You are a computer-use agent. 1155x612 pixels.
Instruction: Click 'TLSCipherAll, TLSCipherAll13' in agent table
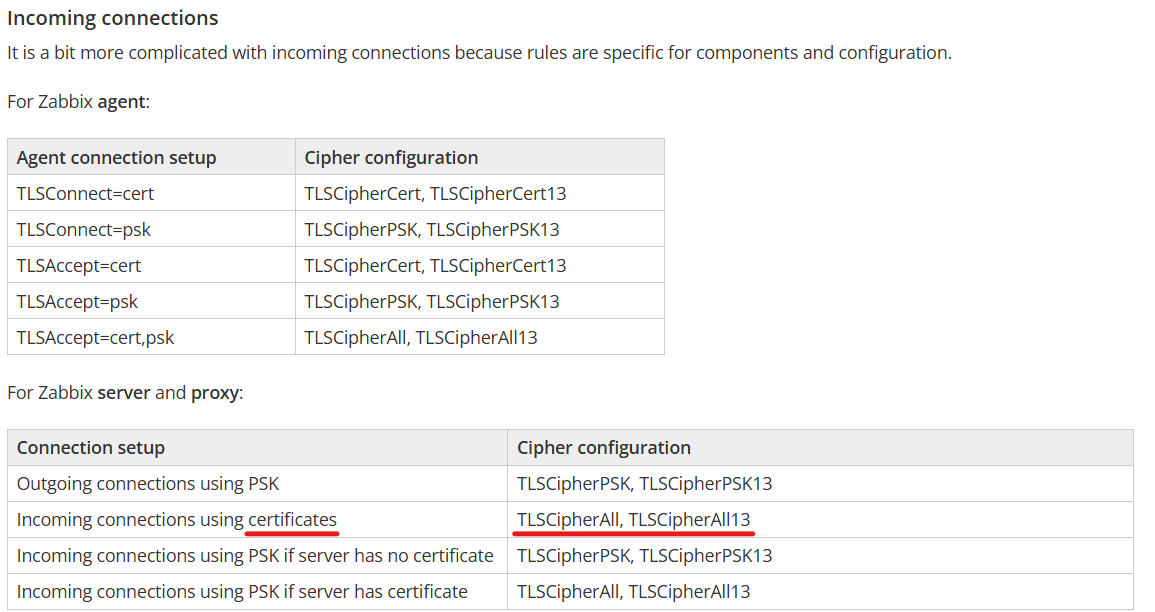[421, 337]
